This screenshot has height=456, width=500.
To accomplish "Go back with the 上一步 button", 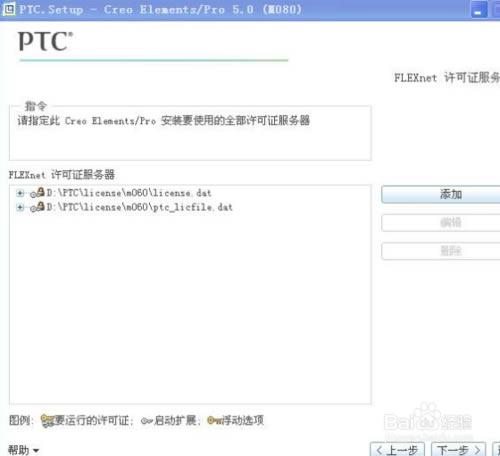I will [x=397, y=450].
